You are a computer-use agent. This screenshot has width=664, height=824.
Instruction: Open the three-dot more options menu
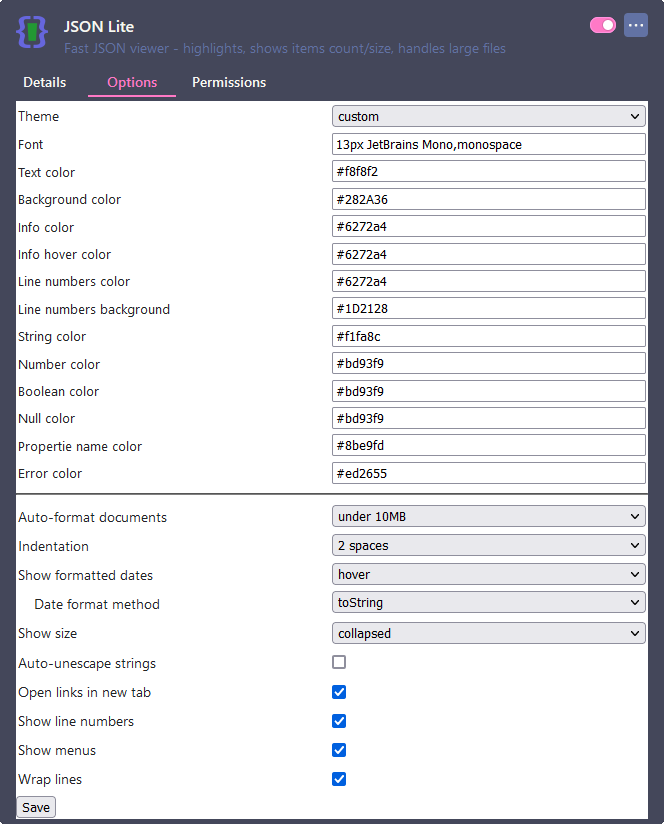tap(636, 25)
